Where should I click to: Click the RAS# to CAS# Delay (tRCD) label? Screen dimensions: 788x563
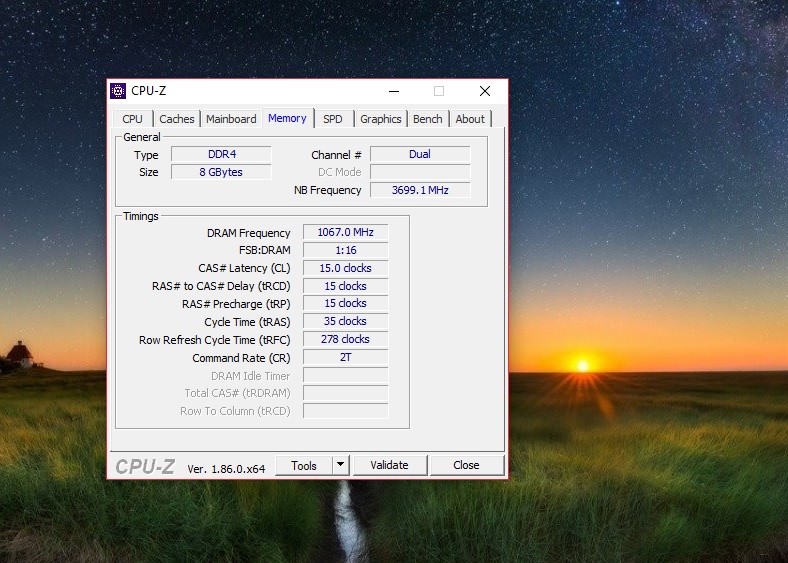[221, 286]
